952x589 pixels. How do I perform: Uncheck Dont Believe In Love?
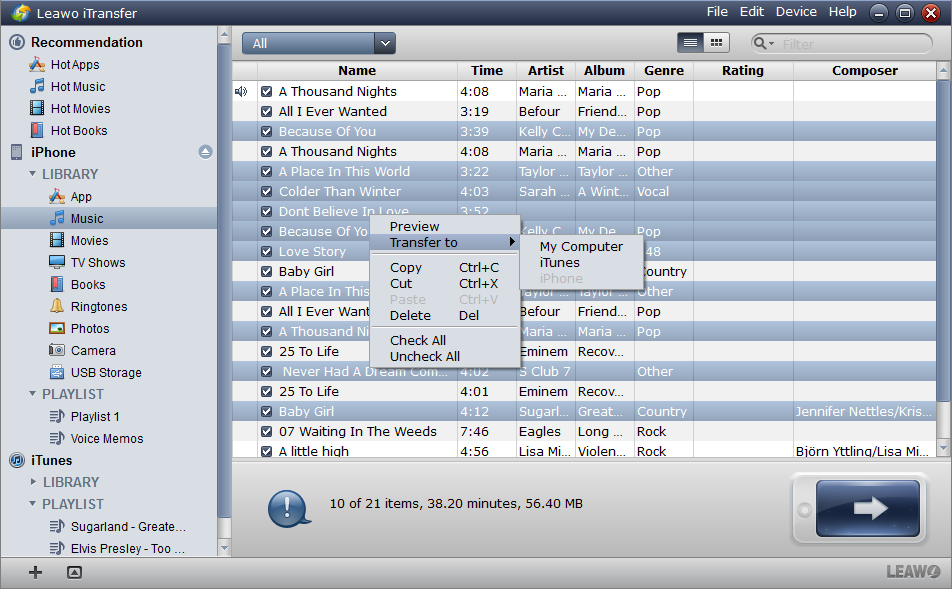pos(266,212)
